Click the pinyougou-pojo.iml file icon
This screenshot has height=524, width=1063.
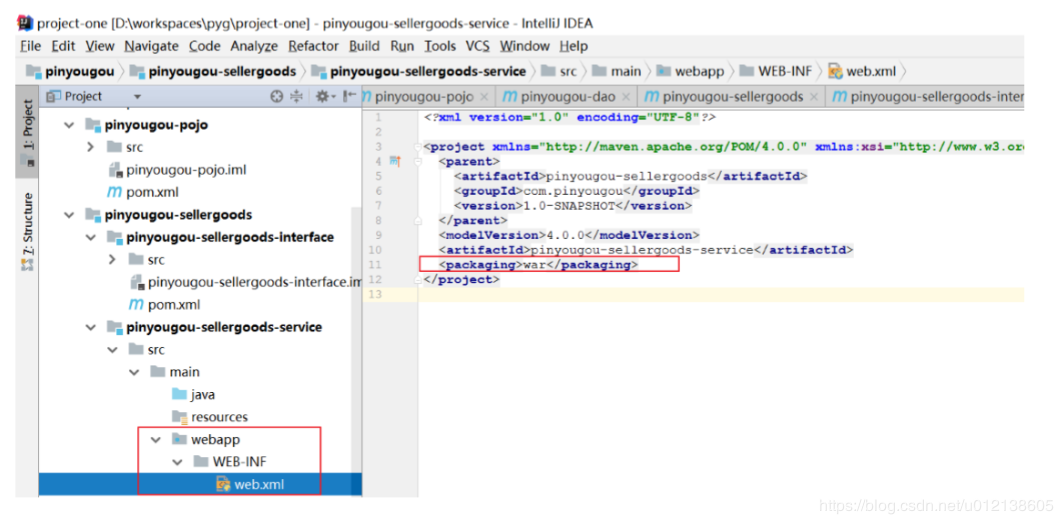[x=115, y=169]
